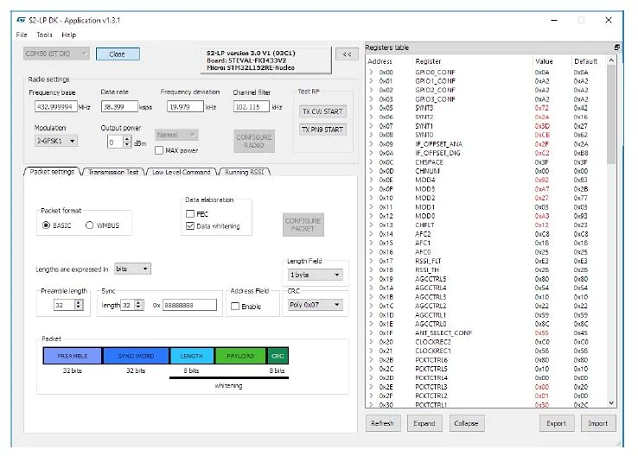Enable the Address Field checkbox

coord(235,306)
